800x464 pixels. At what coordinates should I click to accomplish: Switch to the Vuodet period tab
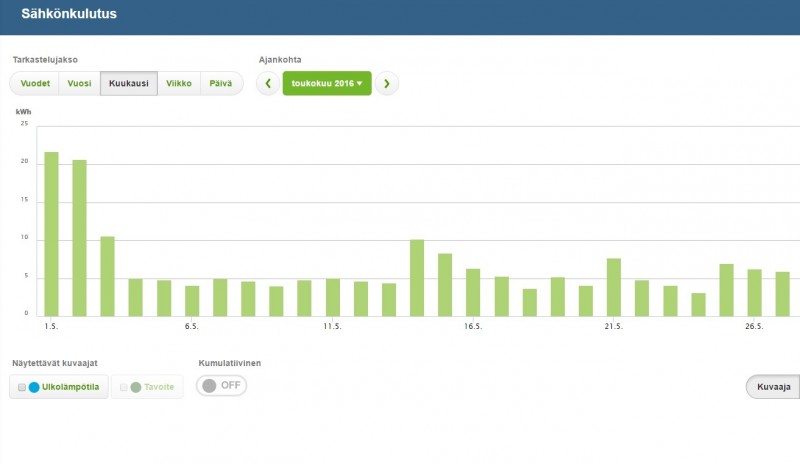[x=35, y=84]
